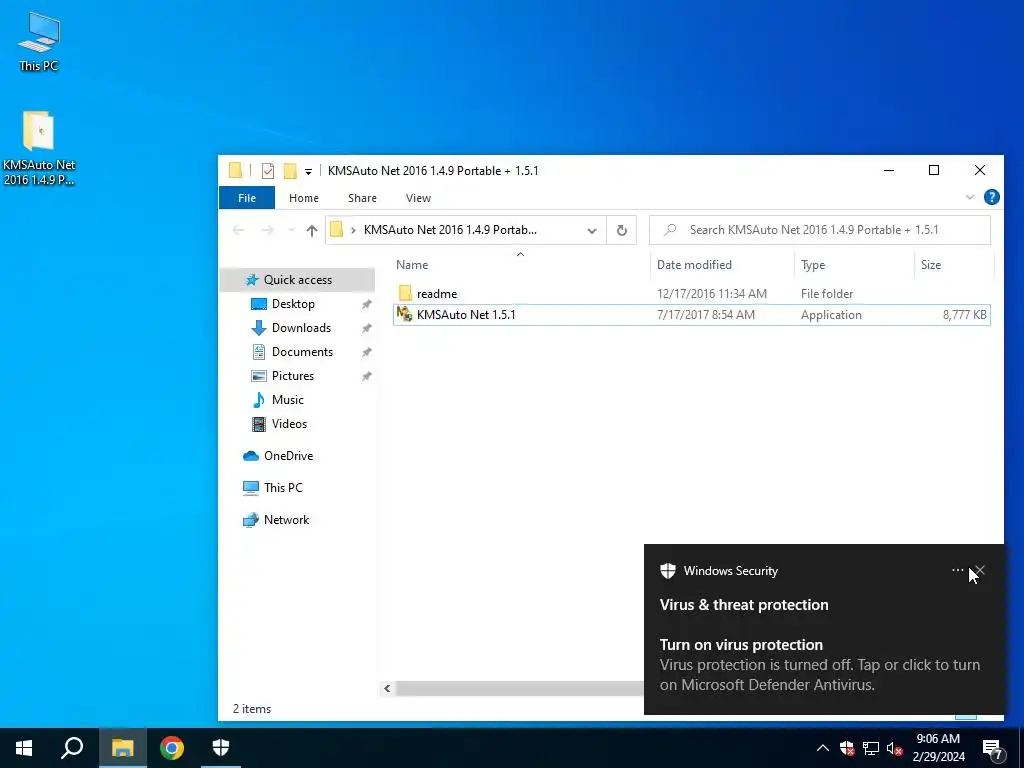Go up one folder level
Viewport: 1024px width, 768px height.
tap(312, 230)
